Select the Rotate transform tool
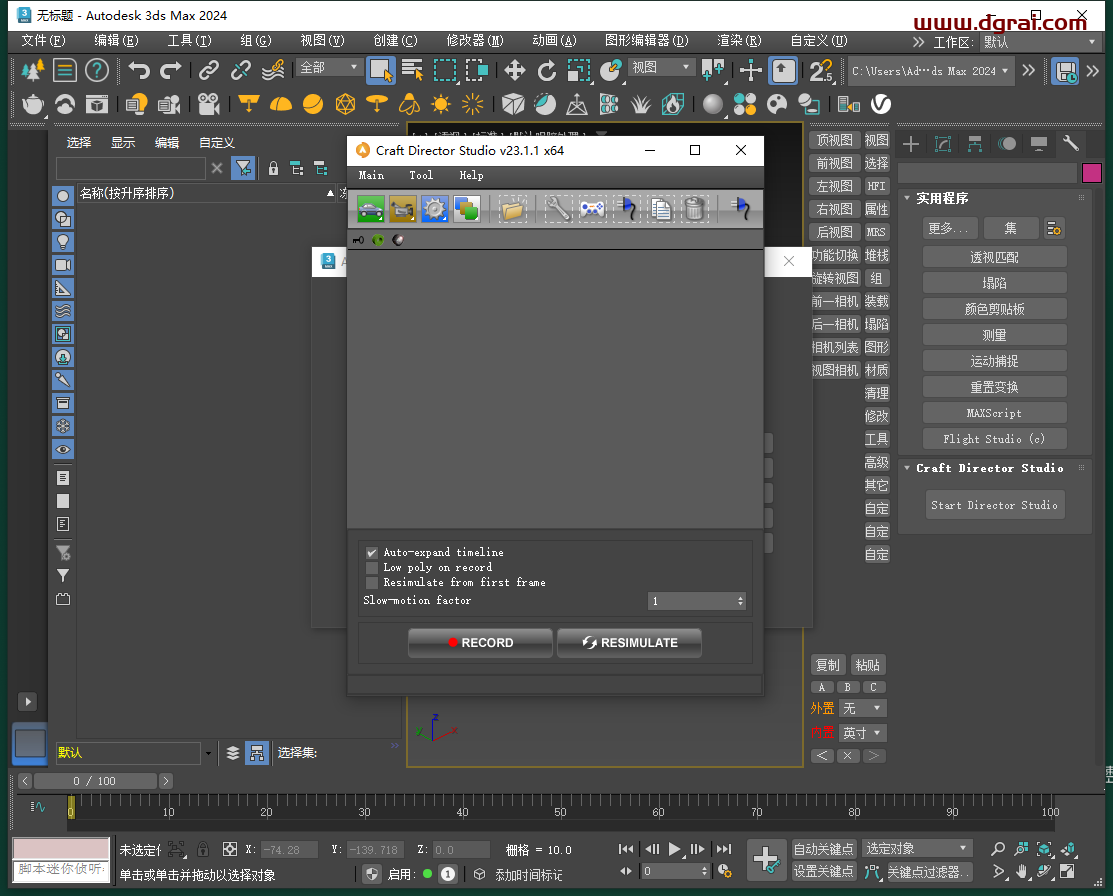 (547, 70)
